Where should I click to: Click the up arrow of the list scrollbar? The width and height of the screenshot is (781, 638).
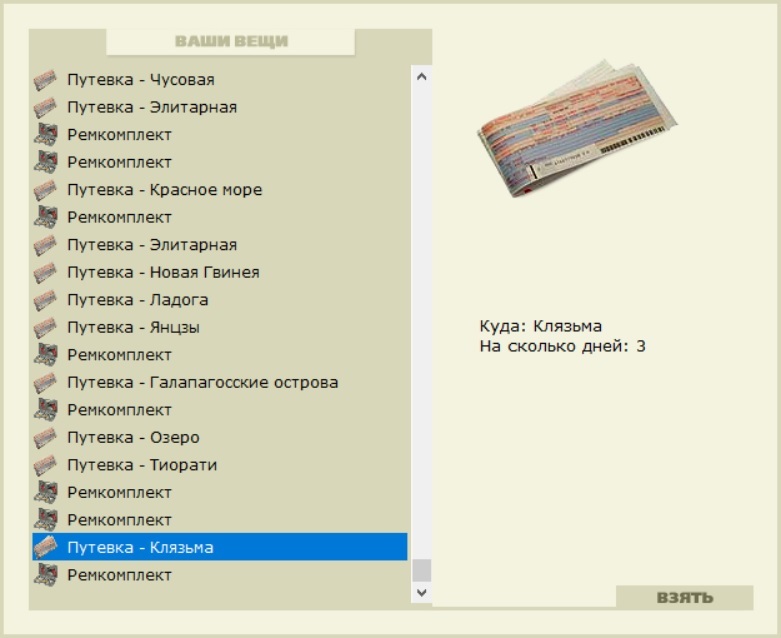pos(421,77)
